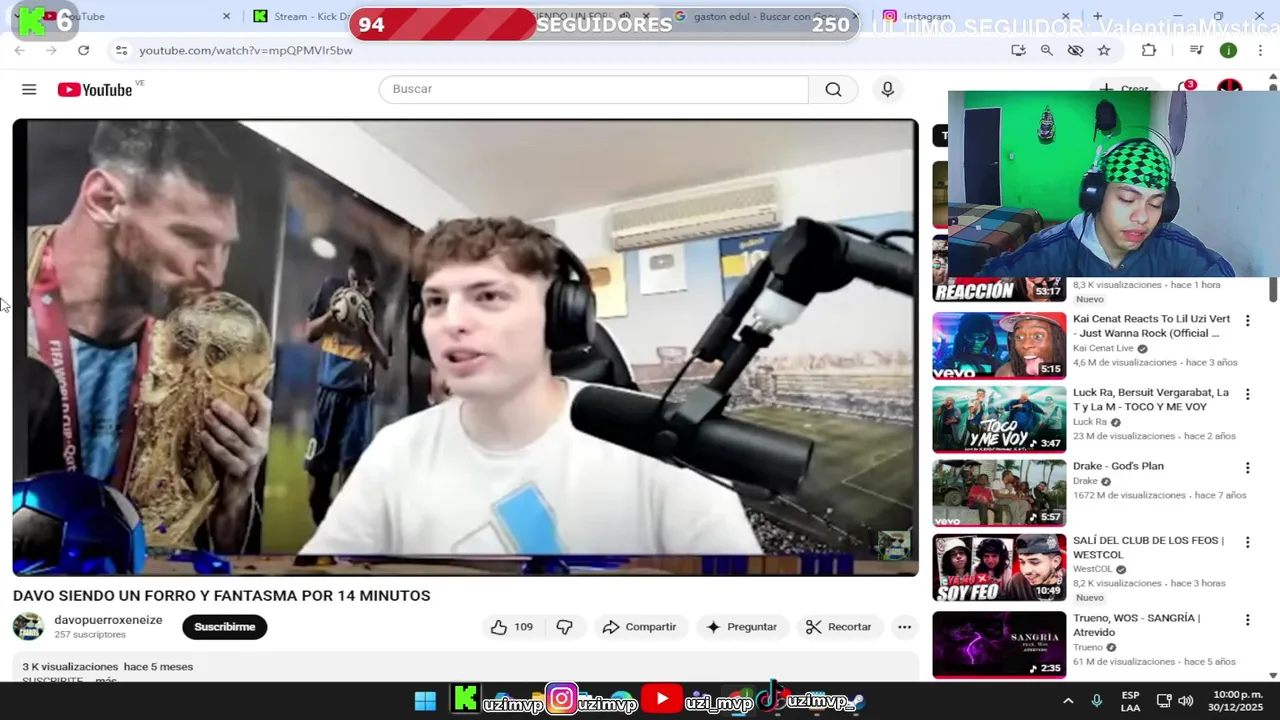Open the browser extensions puzzle icon

[1149, 50]
